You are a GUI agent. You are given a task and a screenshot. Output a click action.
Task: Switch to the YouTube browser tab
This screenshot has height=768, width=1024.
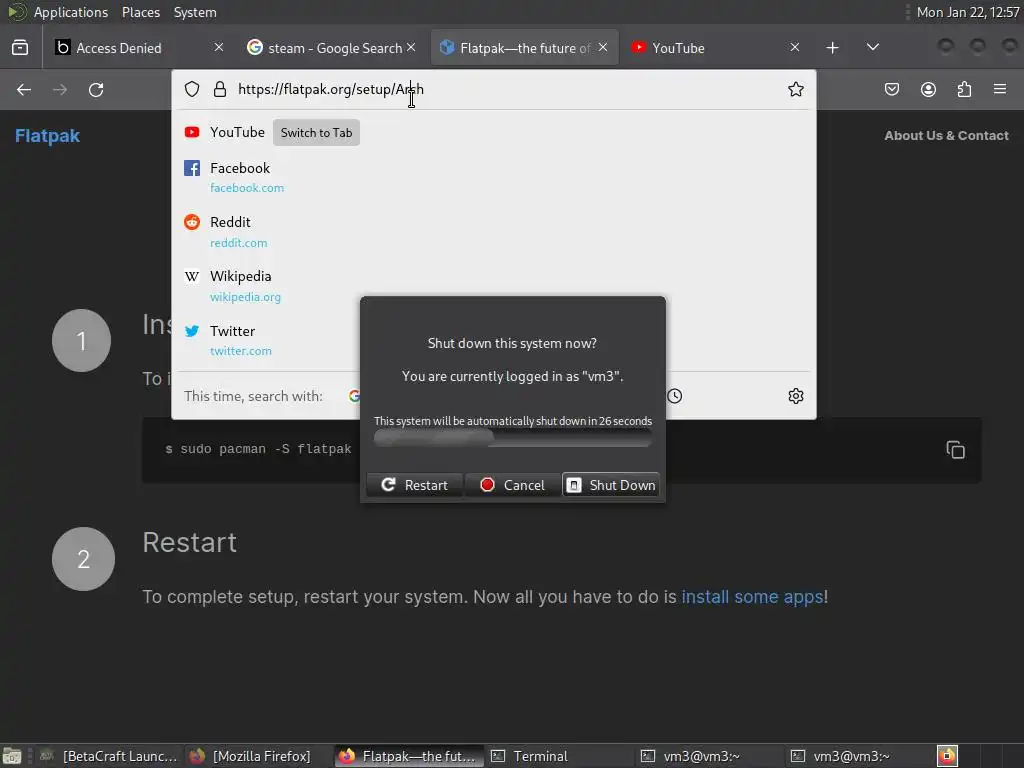pos(715,48)
